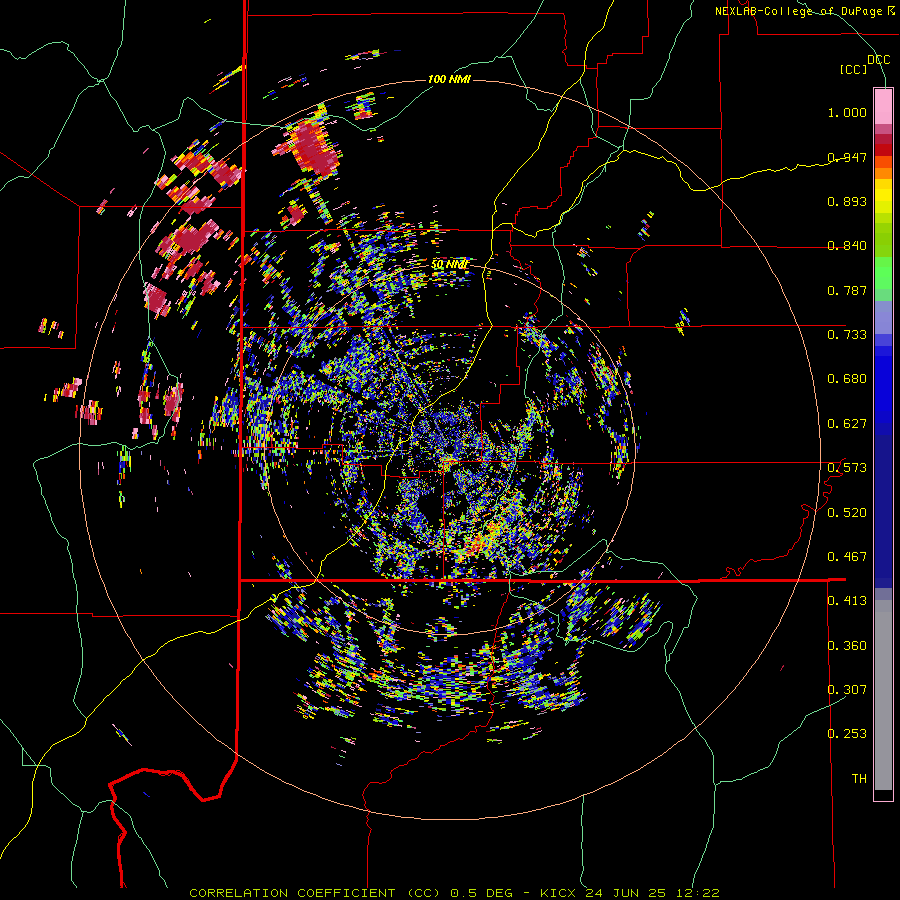Click the 0.360 legend value
This screenshot has width=900, height=900.
tap(847, 646)
